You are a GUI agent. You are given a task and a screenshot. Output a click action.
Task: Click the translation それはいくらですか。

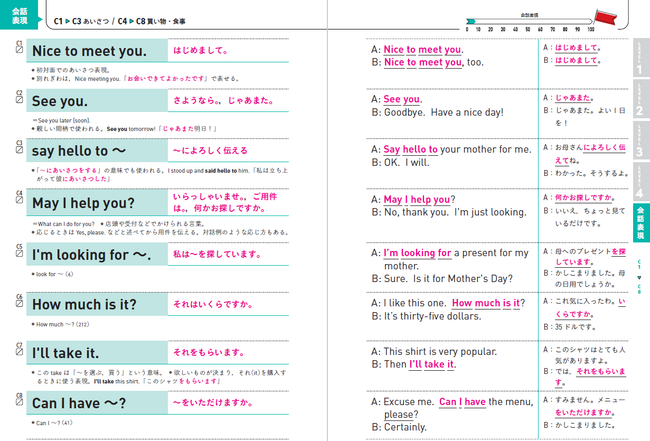213,304
